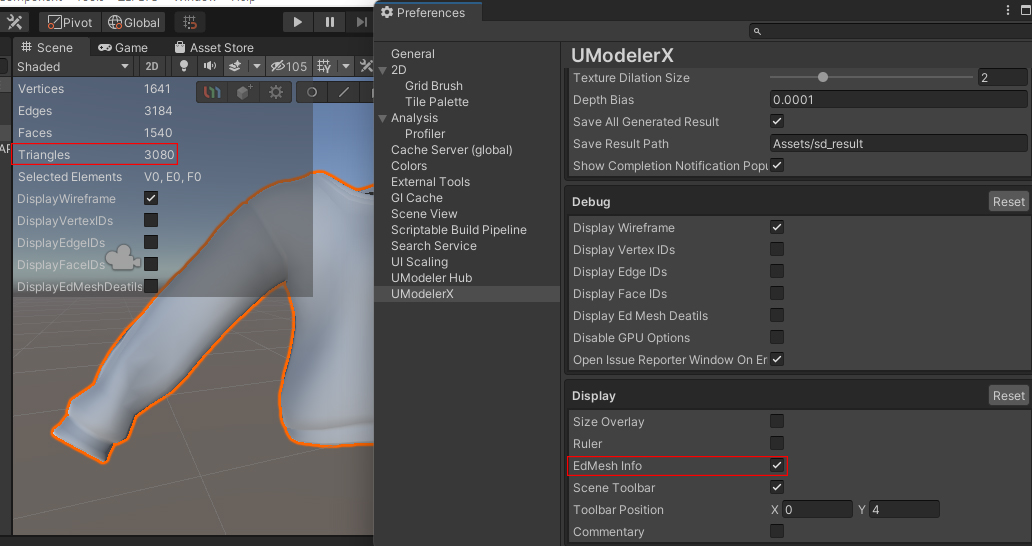Image resolution: width=1032 pixels, height=546 pixels.
Task: Open the Asset Store tab
Action: point(214,47)
